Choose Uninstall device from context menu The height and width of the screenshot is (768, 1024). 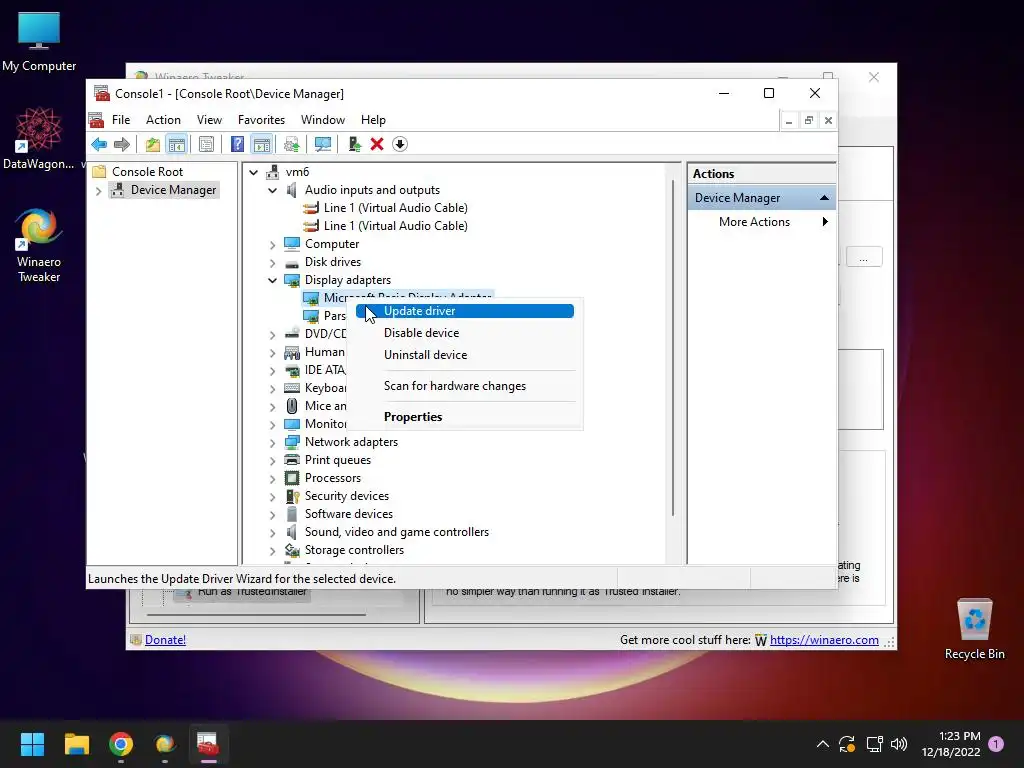(x=465, y=355)
